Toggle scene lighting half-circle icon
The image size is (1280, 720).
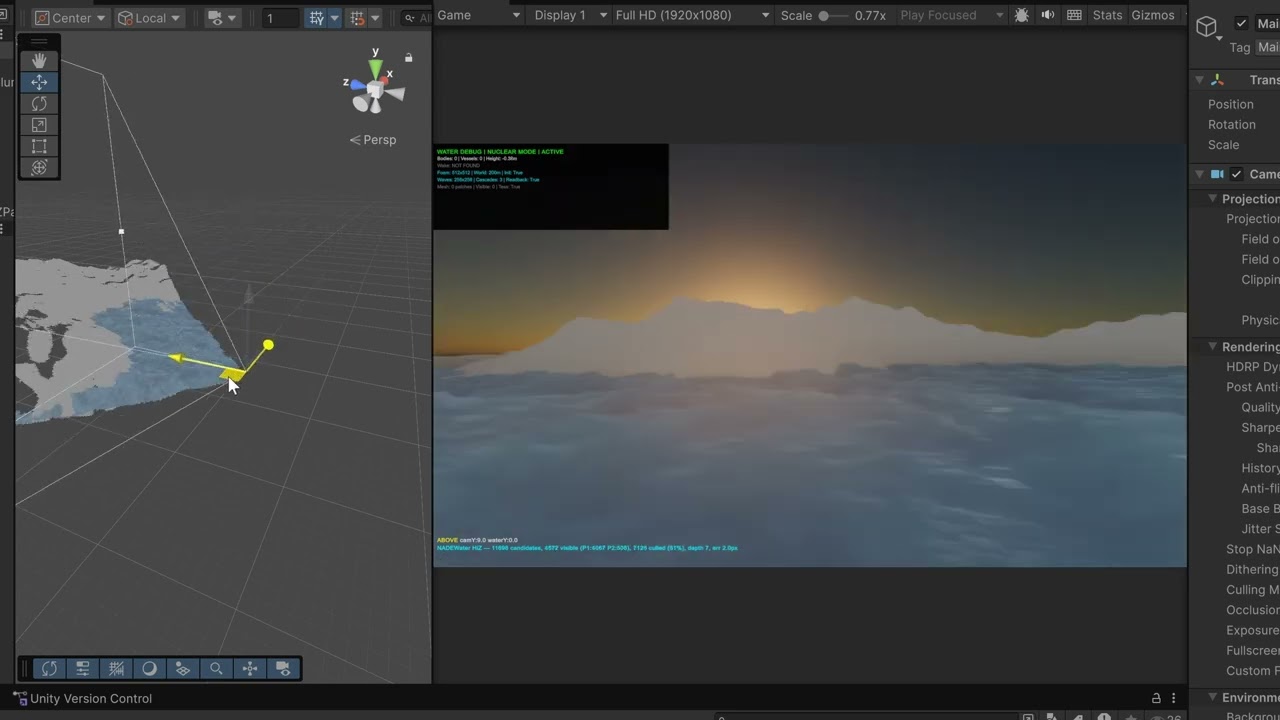pyautogui.click(x=150, y=669)
